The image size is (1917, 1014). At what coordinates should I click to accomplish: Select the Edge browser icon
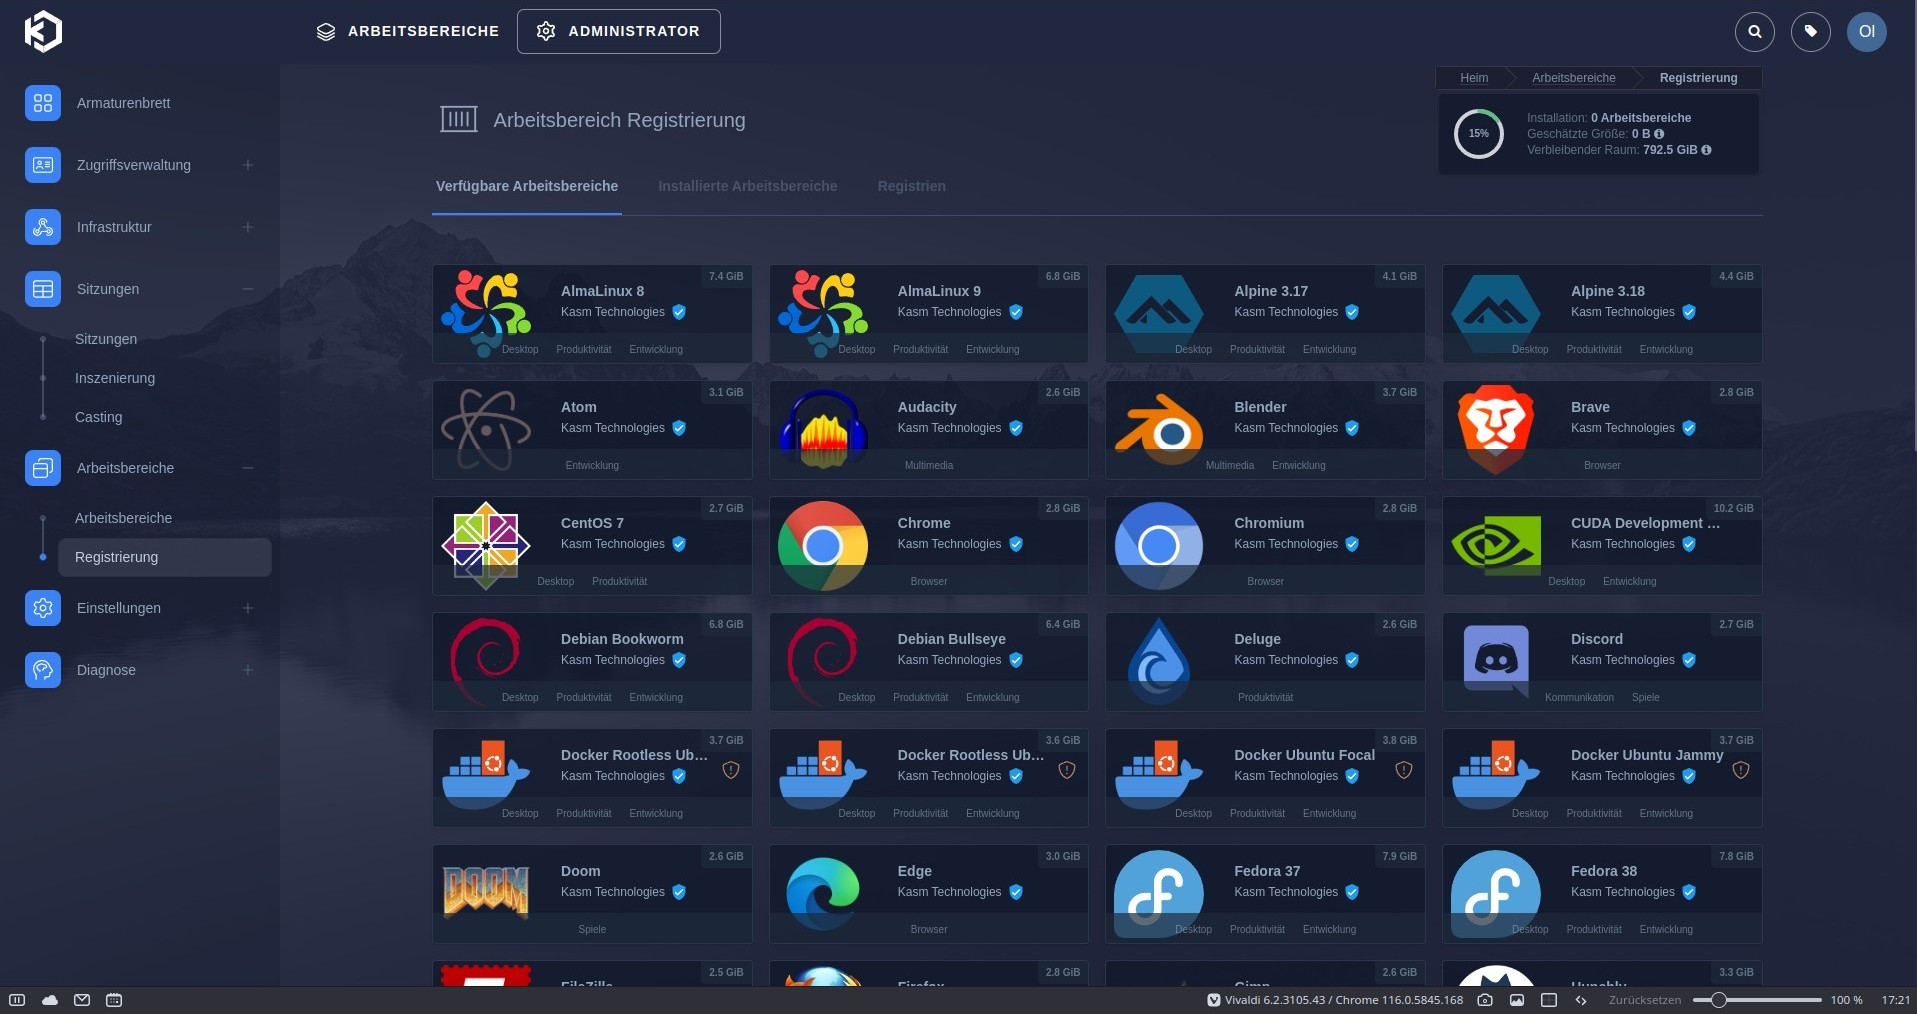(823, 893)
